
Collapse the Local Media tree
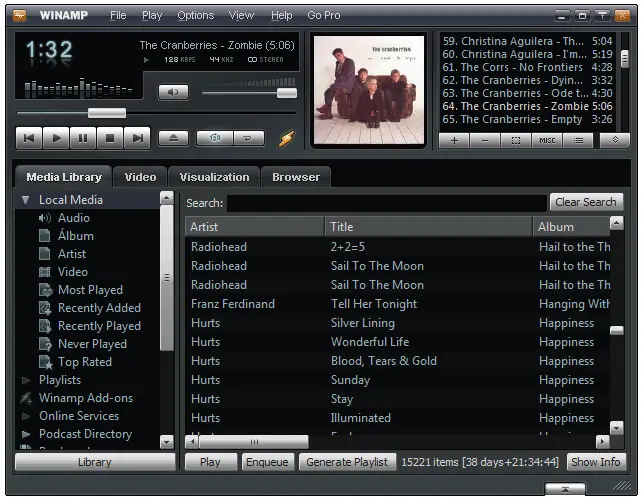[26, 200]
